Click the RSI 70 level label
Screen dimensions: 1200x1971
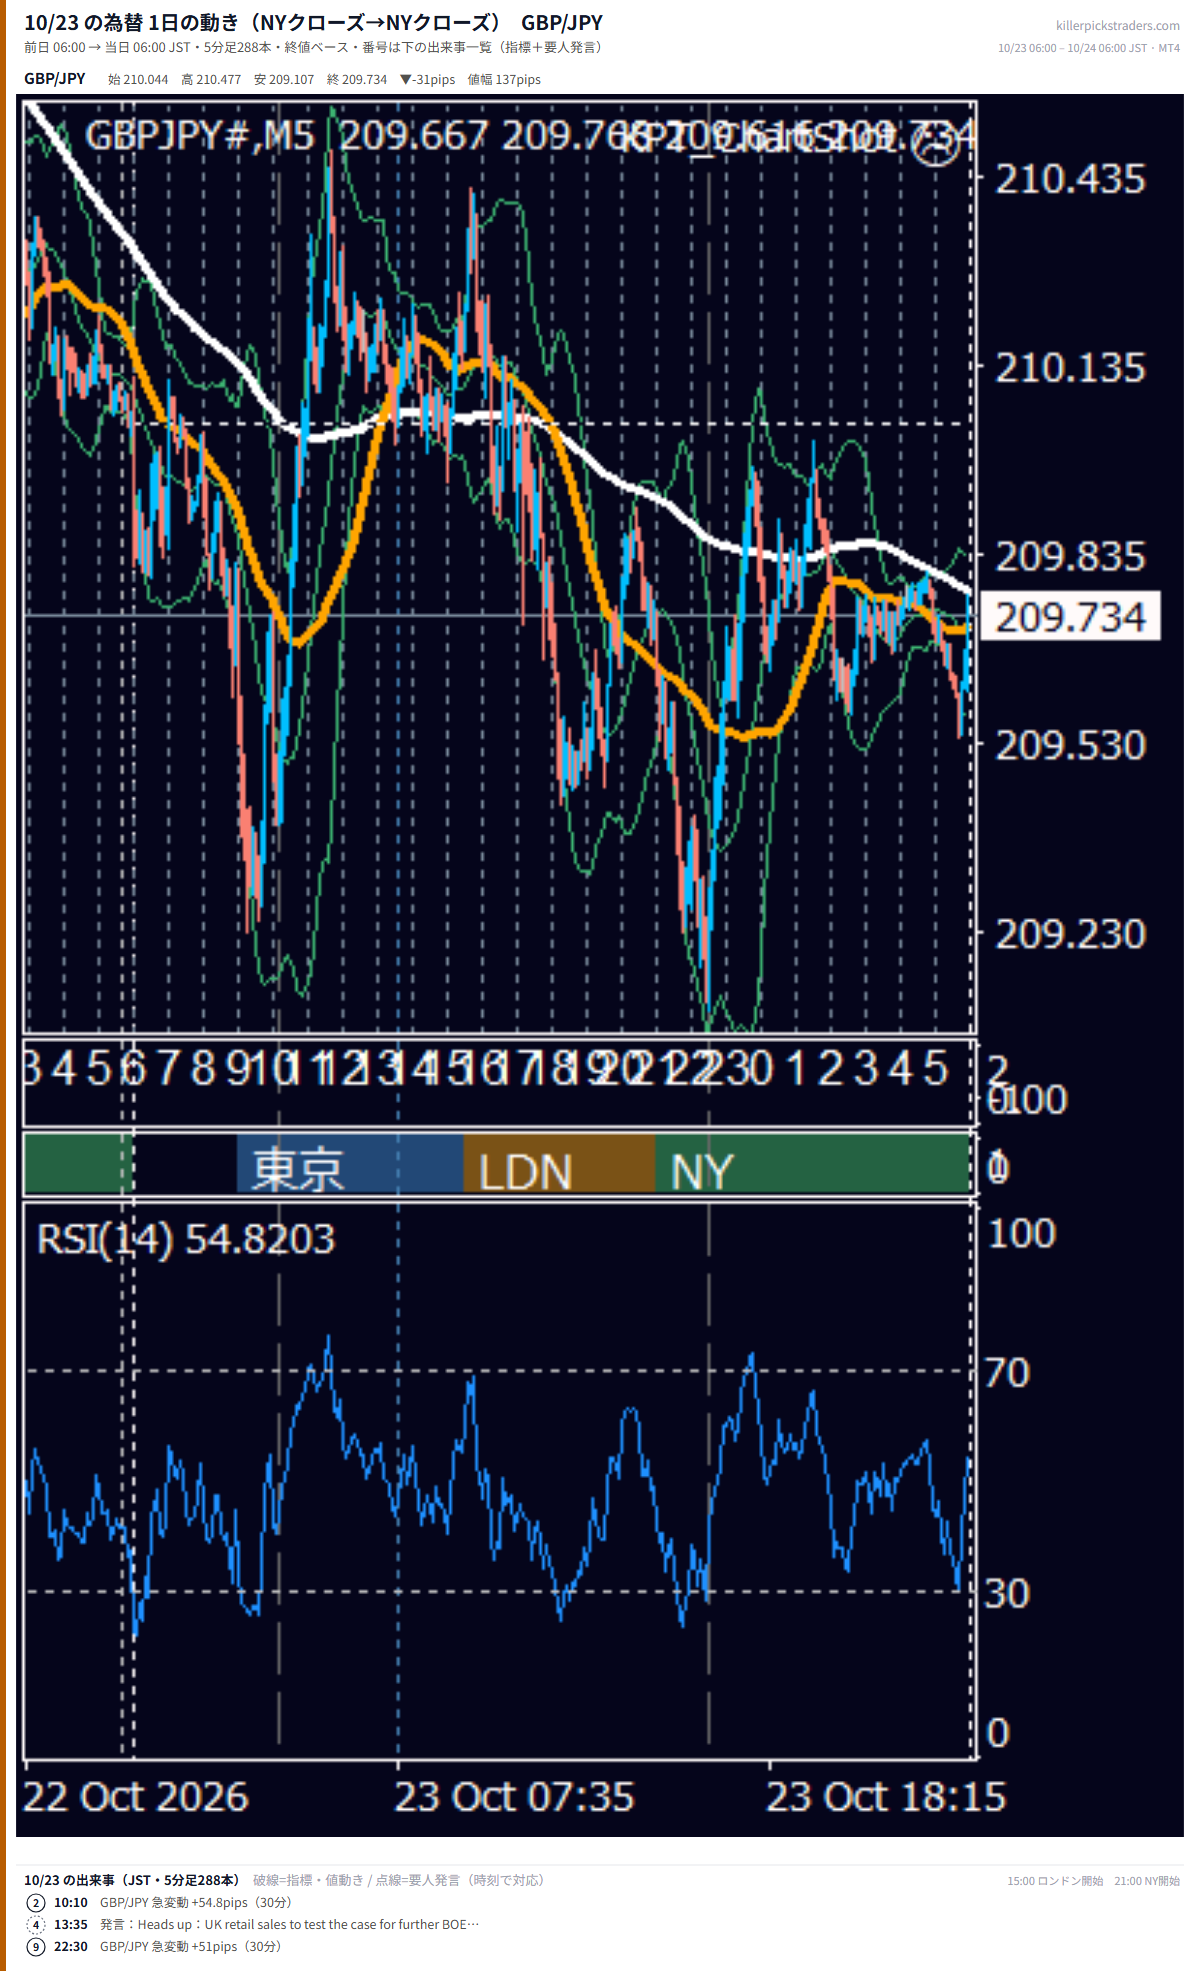tap(1006, 1372)
